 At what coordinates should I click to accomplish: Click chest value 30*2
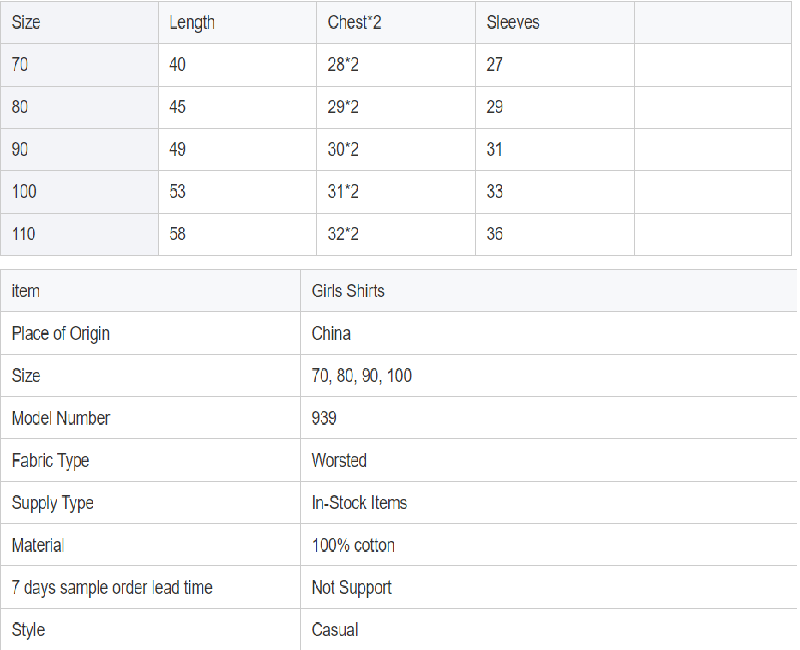click(x=343, y=149)
